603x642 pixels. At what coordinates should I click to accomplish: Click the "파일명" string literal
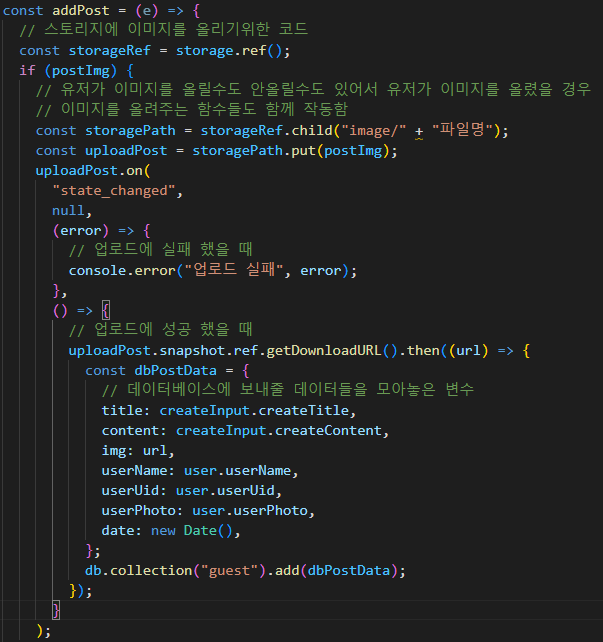(x=462, y=131)
